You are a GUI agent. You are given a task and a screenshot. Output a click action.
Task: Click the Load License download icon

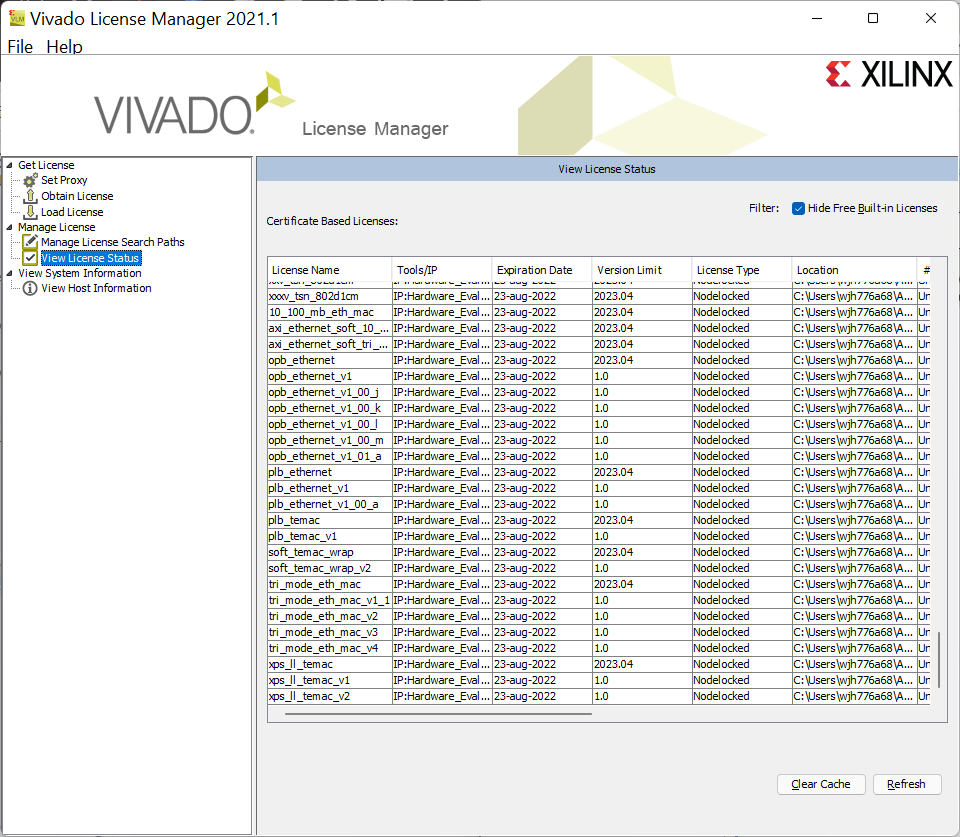click(30, 212)
